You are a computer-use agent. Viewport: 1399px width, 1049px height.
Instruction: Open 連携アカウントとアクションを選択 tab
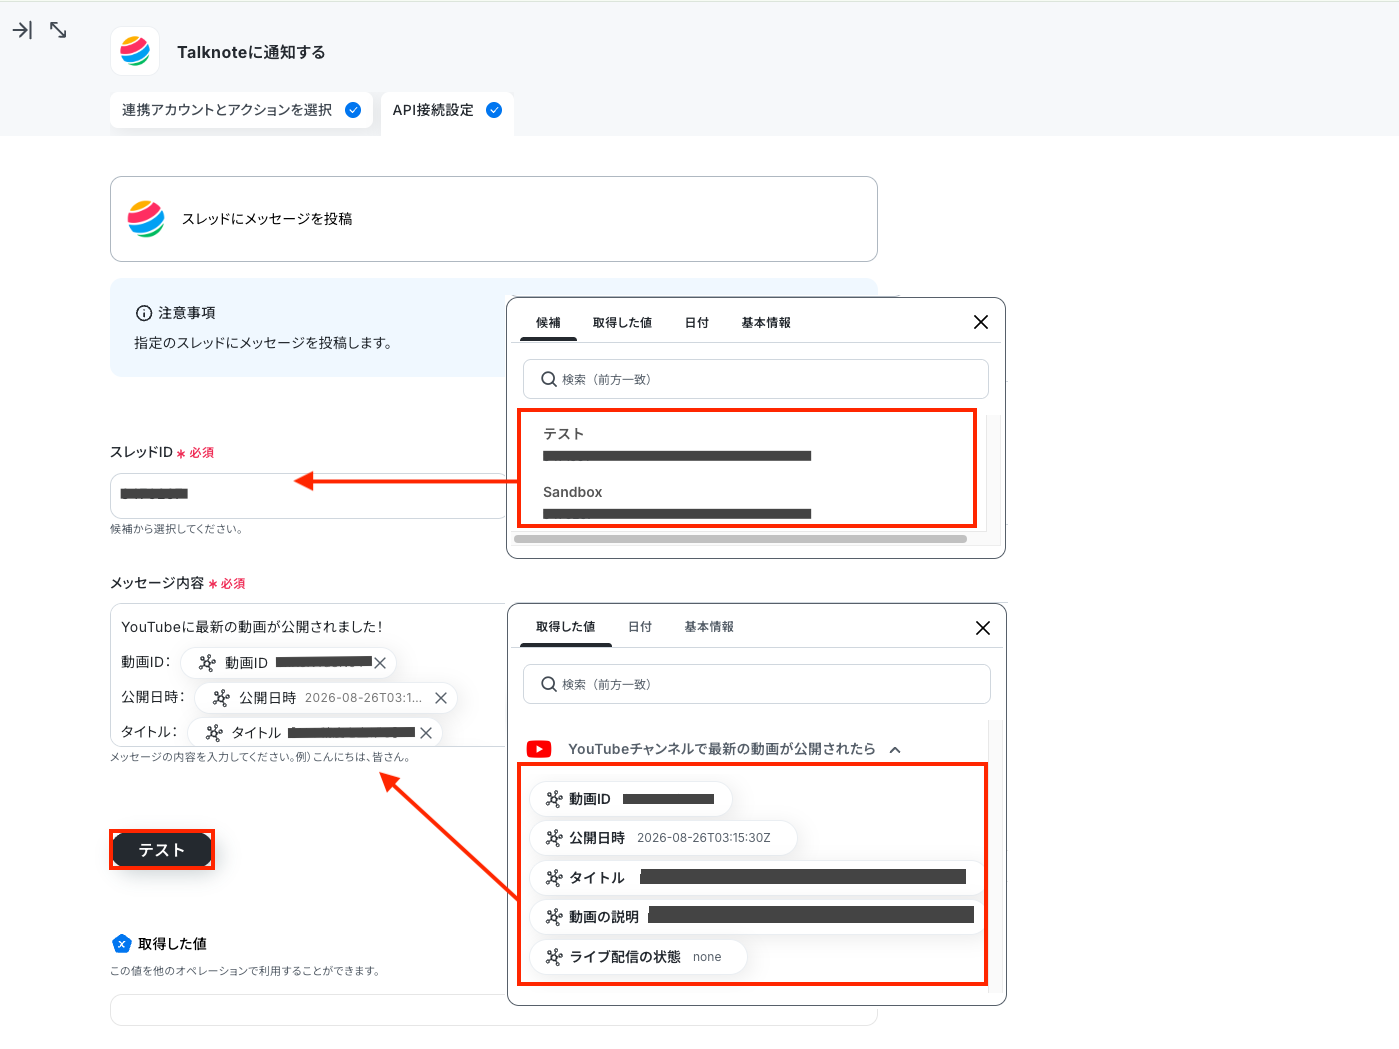point(241,110)
